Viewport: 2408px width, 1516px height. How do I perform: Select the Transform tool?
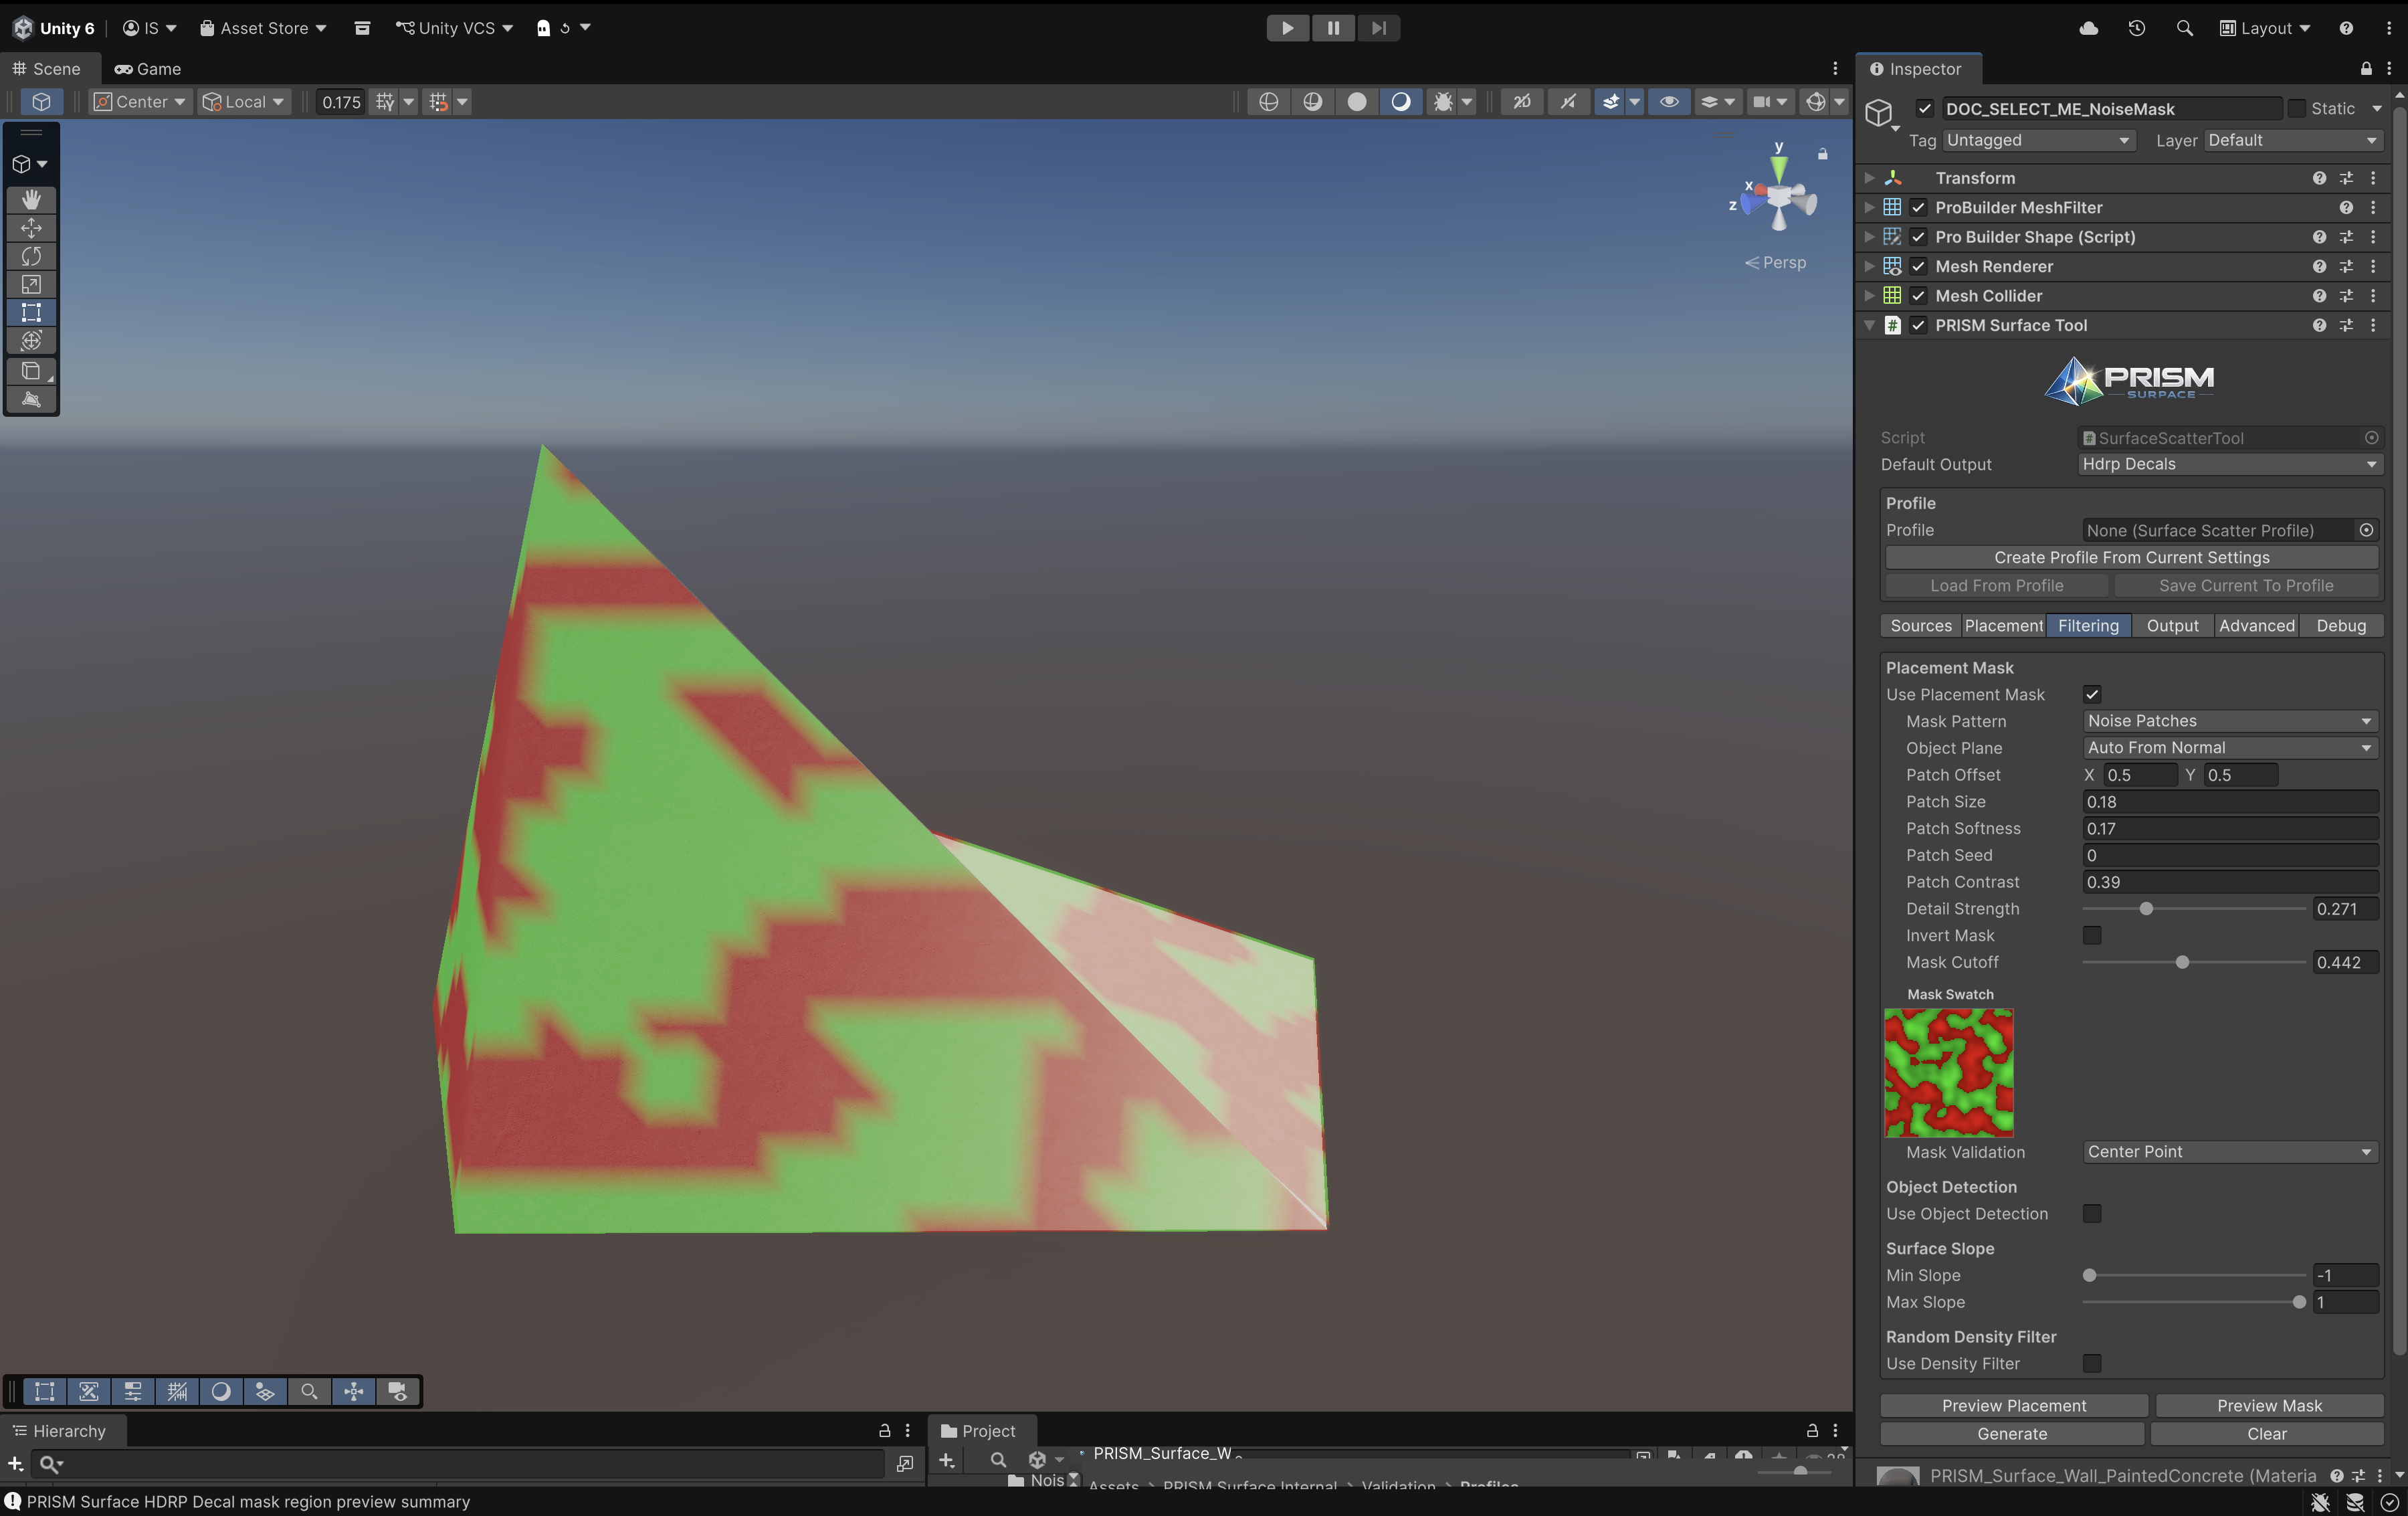click(31, 341)
